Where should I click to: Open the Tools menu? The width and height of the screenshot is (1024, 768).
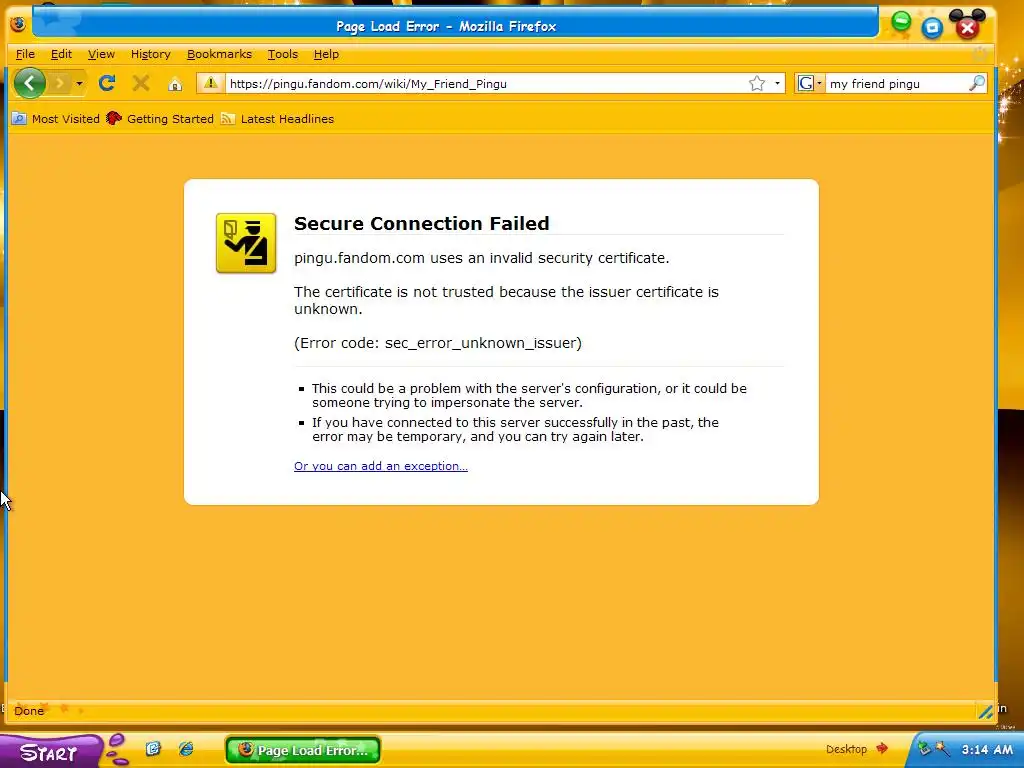tap(282, 54)
